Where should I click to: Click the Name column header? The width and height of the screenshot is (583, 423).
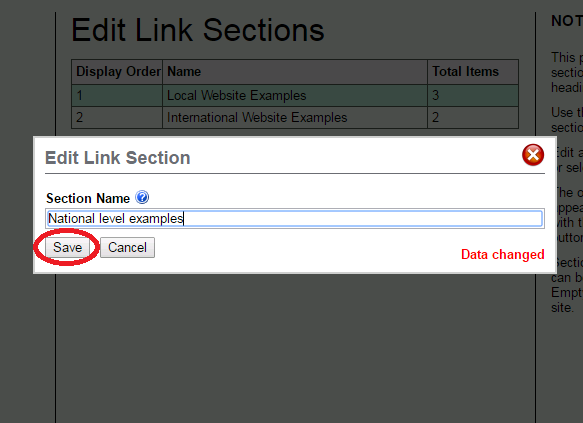[x=295, y=72]
